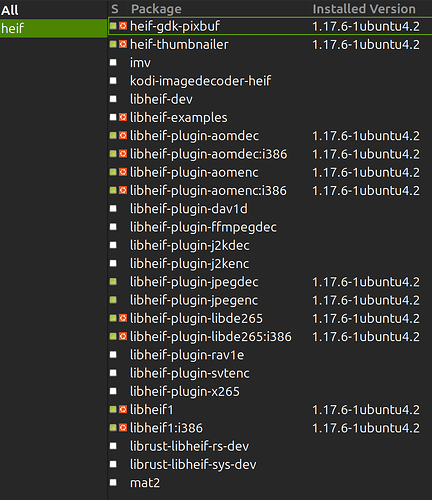Click the Ubuntu icon next to libheif-plugin-aomdec:i386
The height and width of the screenshot is (500, 432).
(x=123, y=154)
